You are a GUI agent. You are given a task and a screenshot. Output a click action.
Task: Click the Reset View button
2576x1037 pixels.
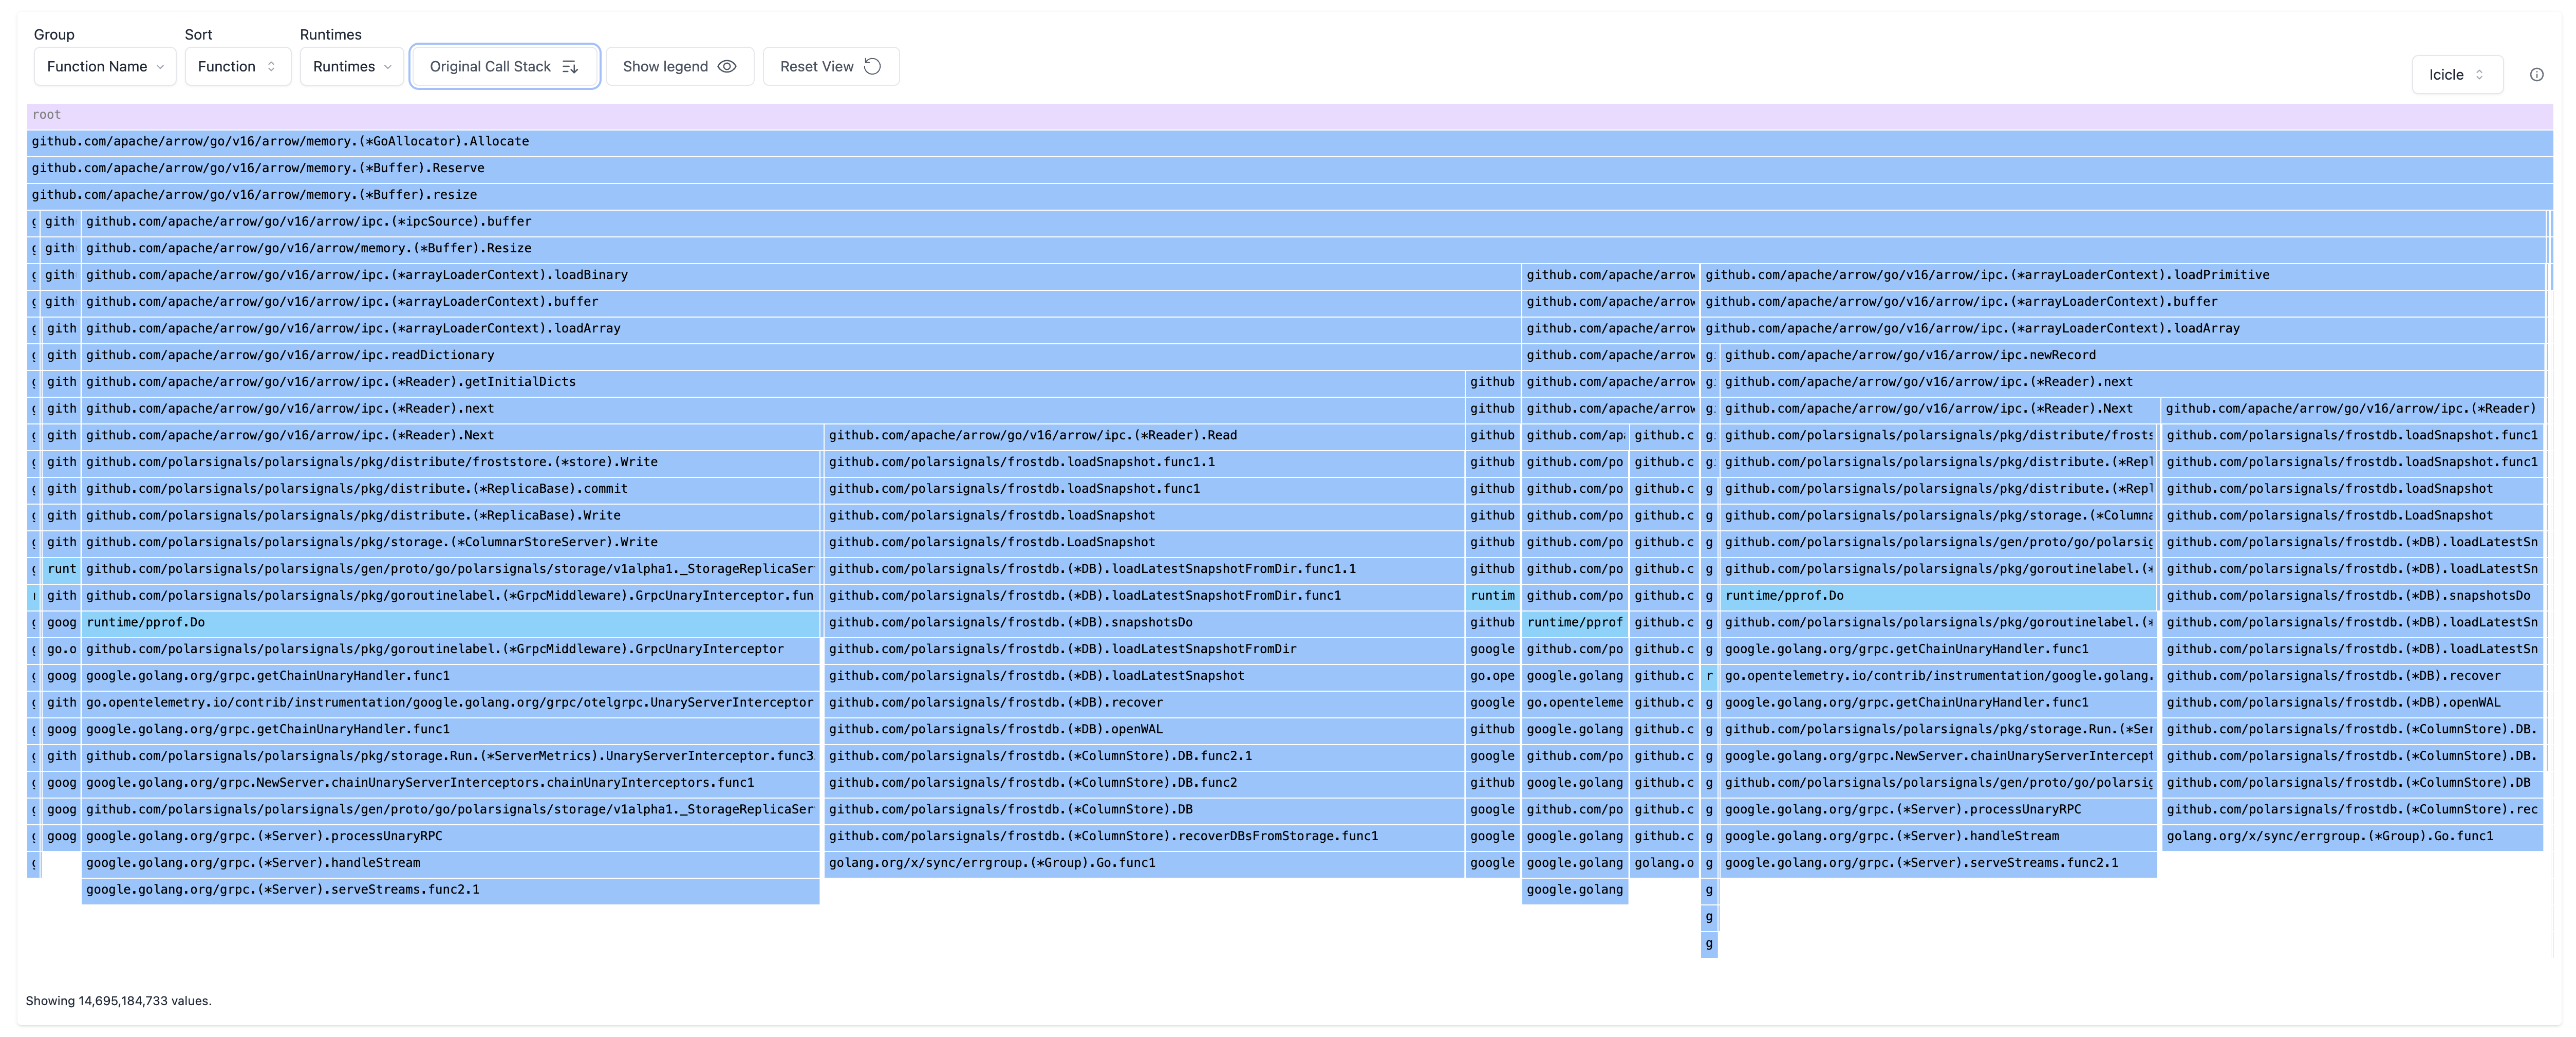pyautogui.click(x=830, y=66)
